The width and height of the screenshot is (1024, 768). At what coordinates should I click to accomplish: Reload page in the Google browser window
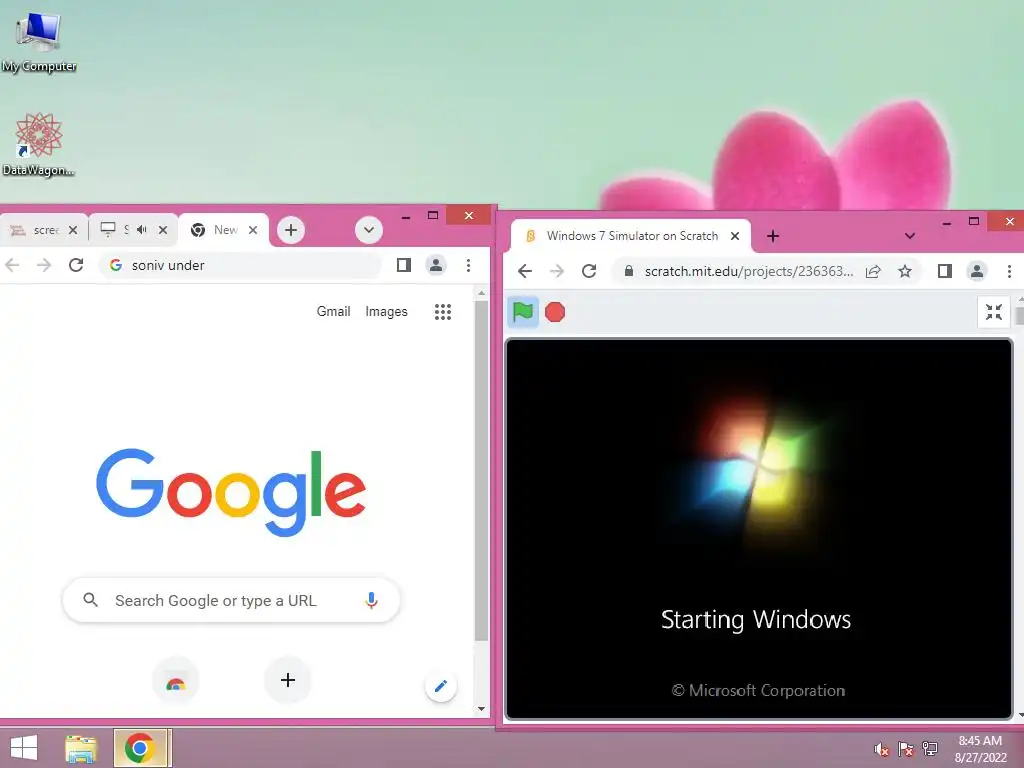(76, 264)
